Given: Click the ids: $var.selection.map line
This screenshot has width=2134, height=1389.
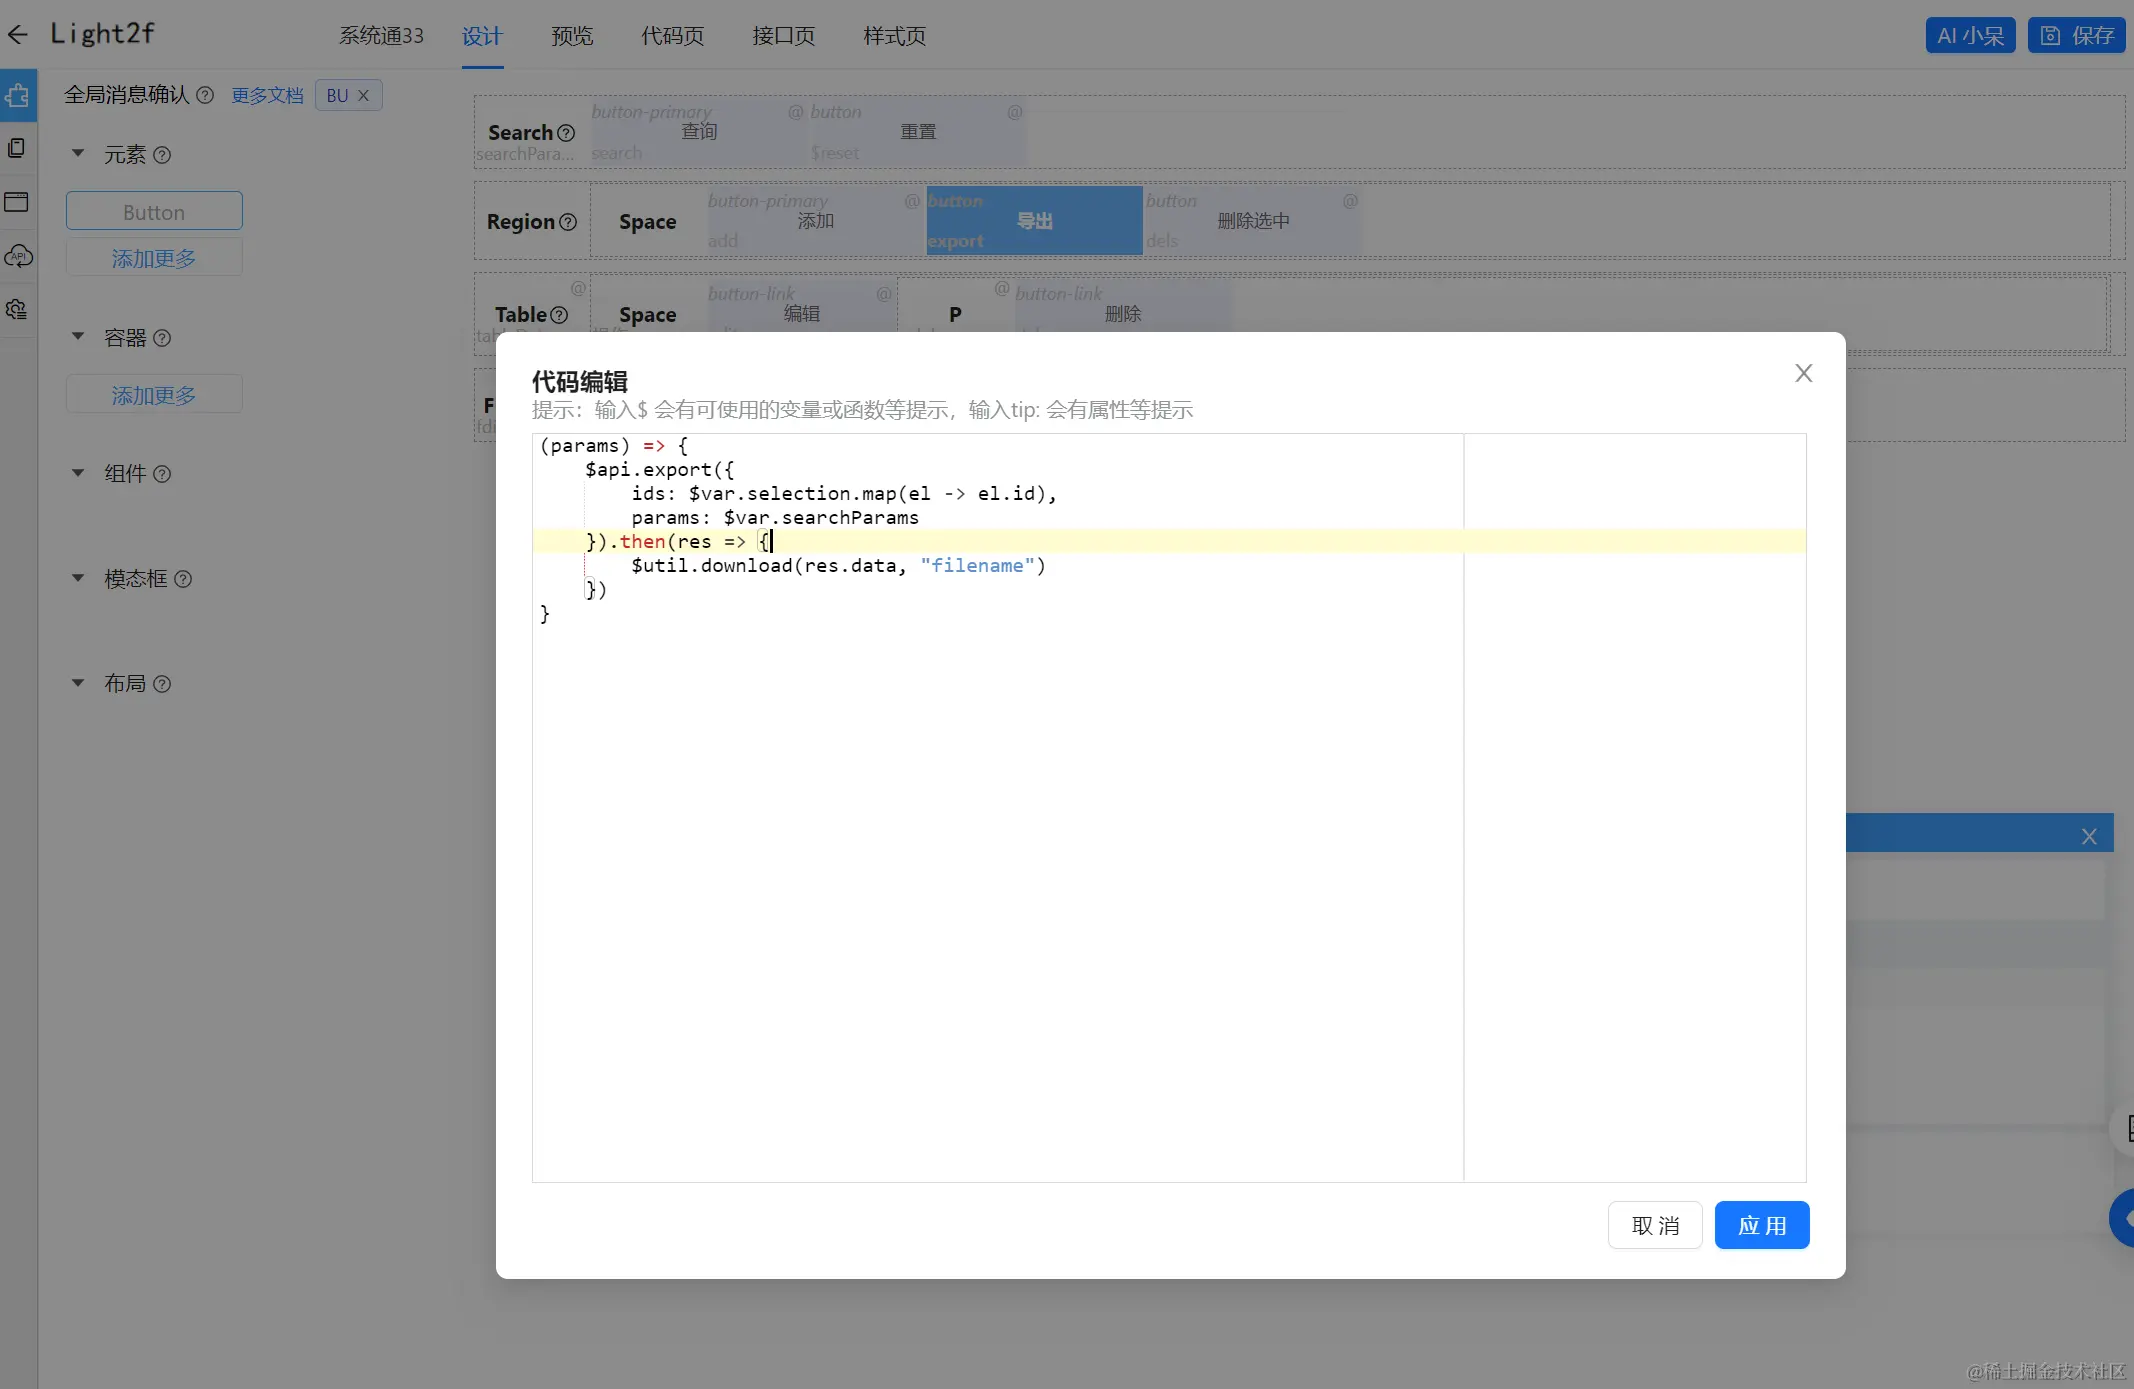Looking at the screenshot, I should (x=844, y=494).
